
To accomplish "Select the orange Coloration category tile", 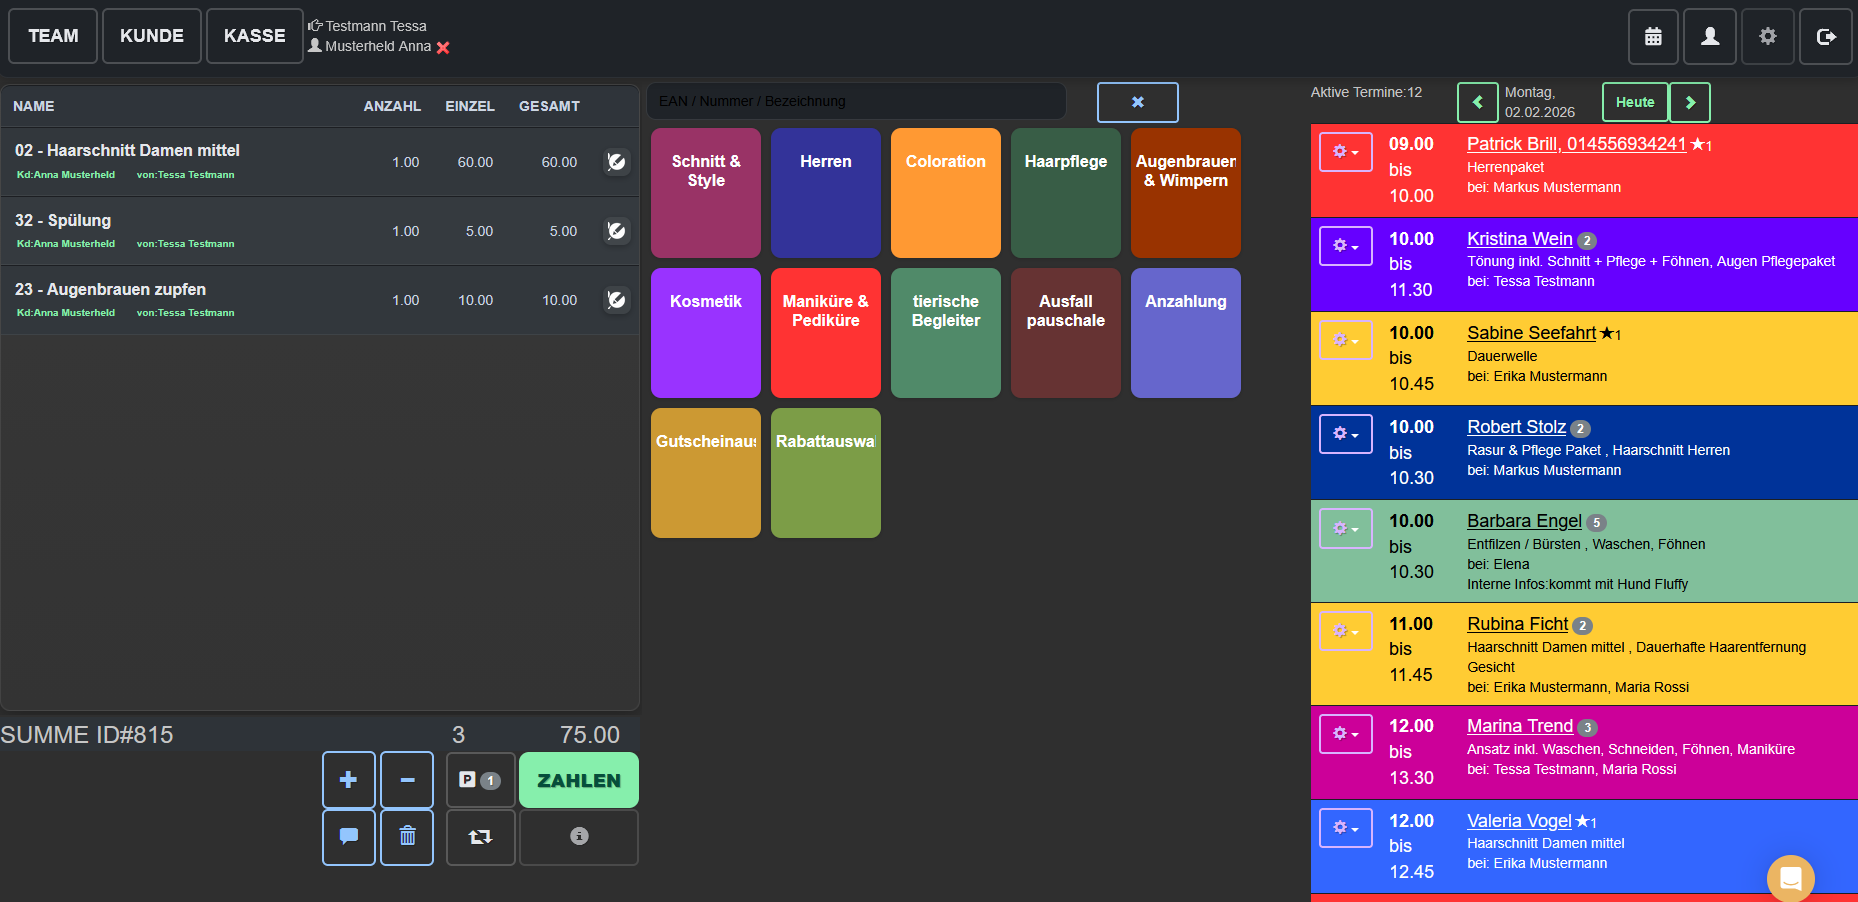I will pyautogui.click(x=945, y=193).
